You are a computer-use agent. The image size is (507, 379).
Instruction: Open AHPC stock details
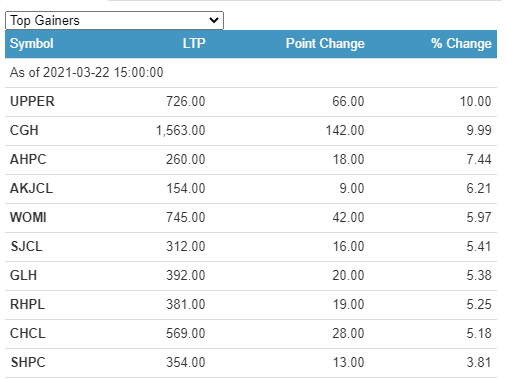tap(28, 159)
